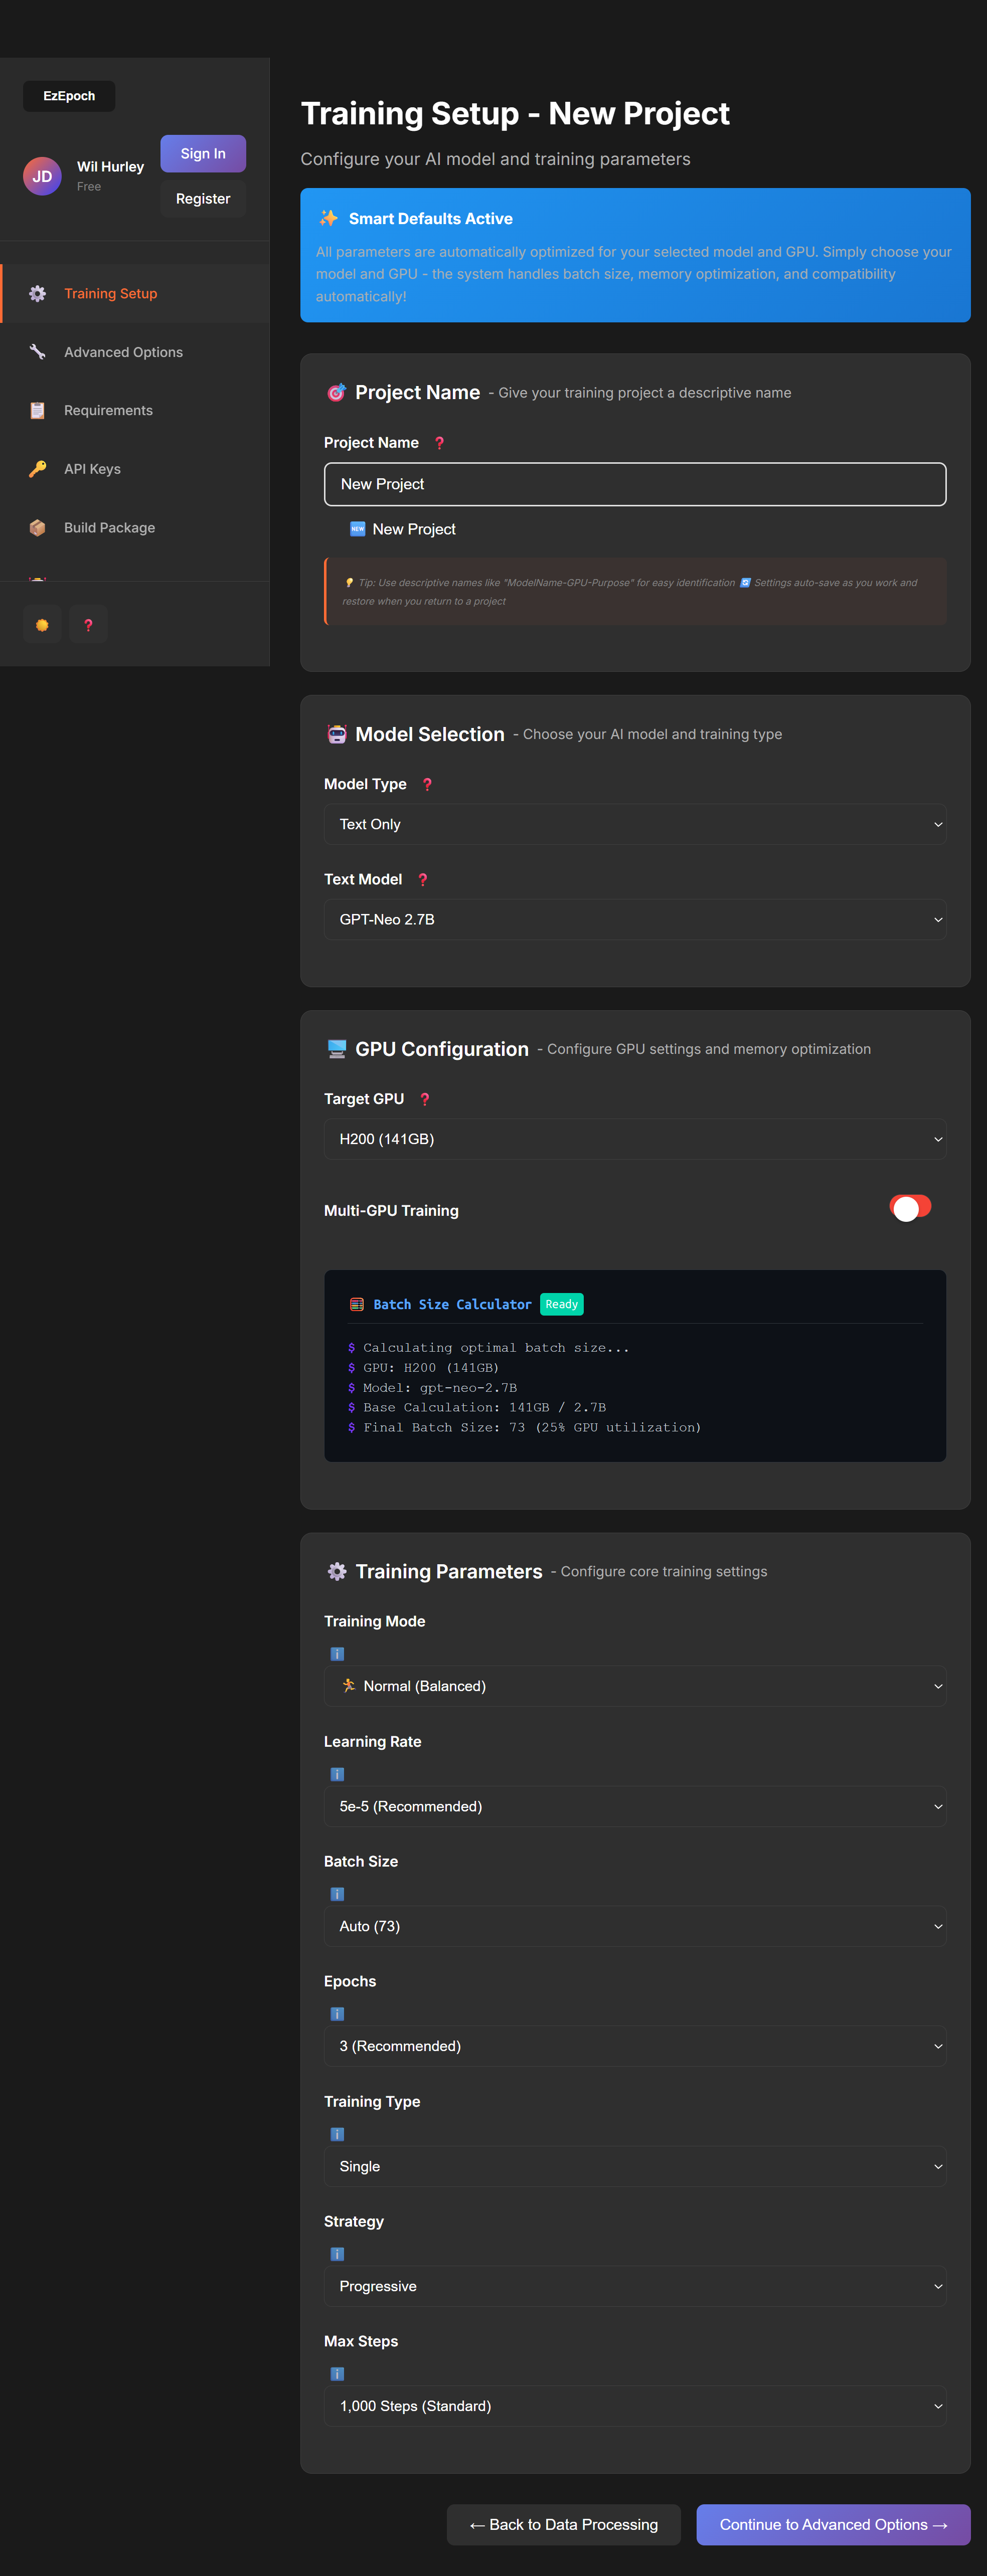Open the sun theme icon at sidebar bottom
Screen dimensions: 987x2576
[x=42, y=624]
